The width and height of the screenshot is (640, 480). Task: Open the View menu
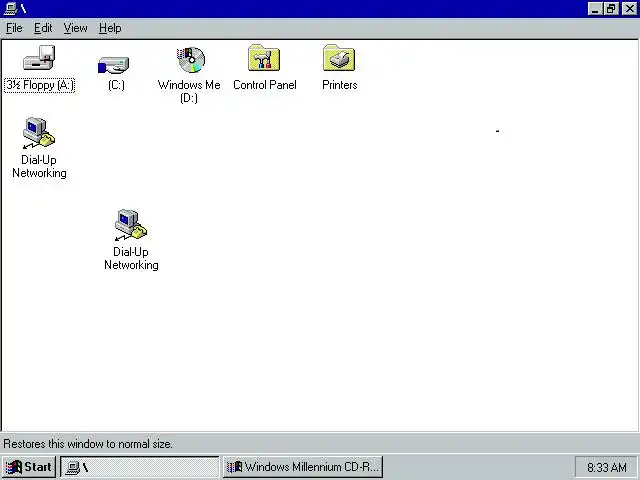point(76,28)
